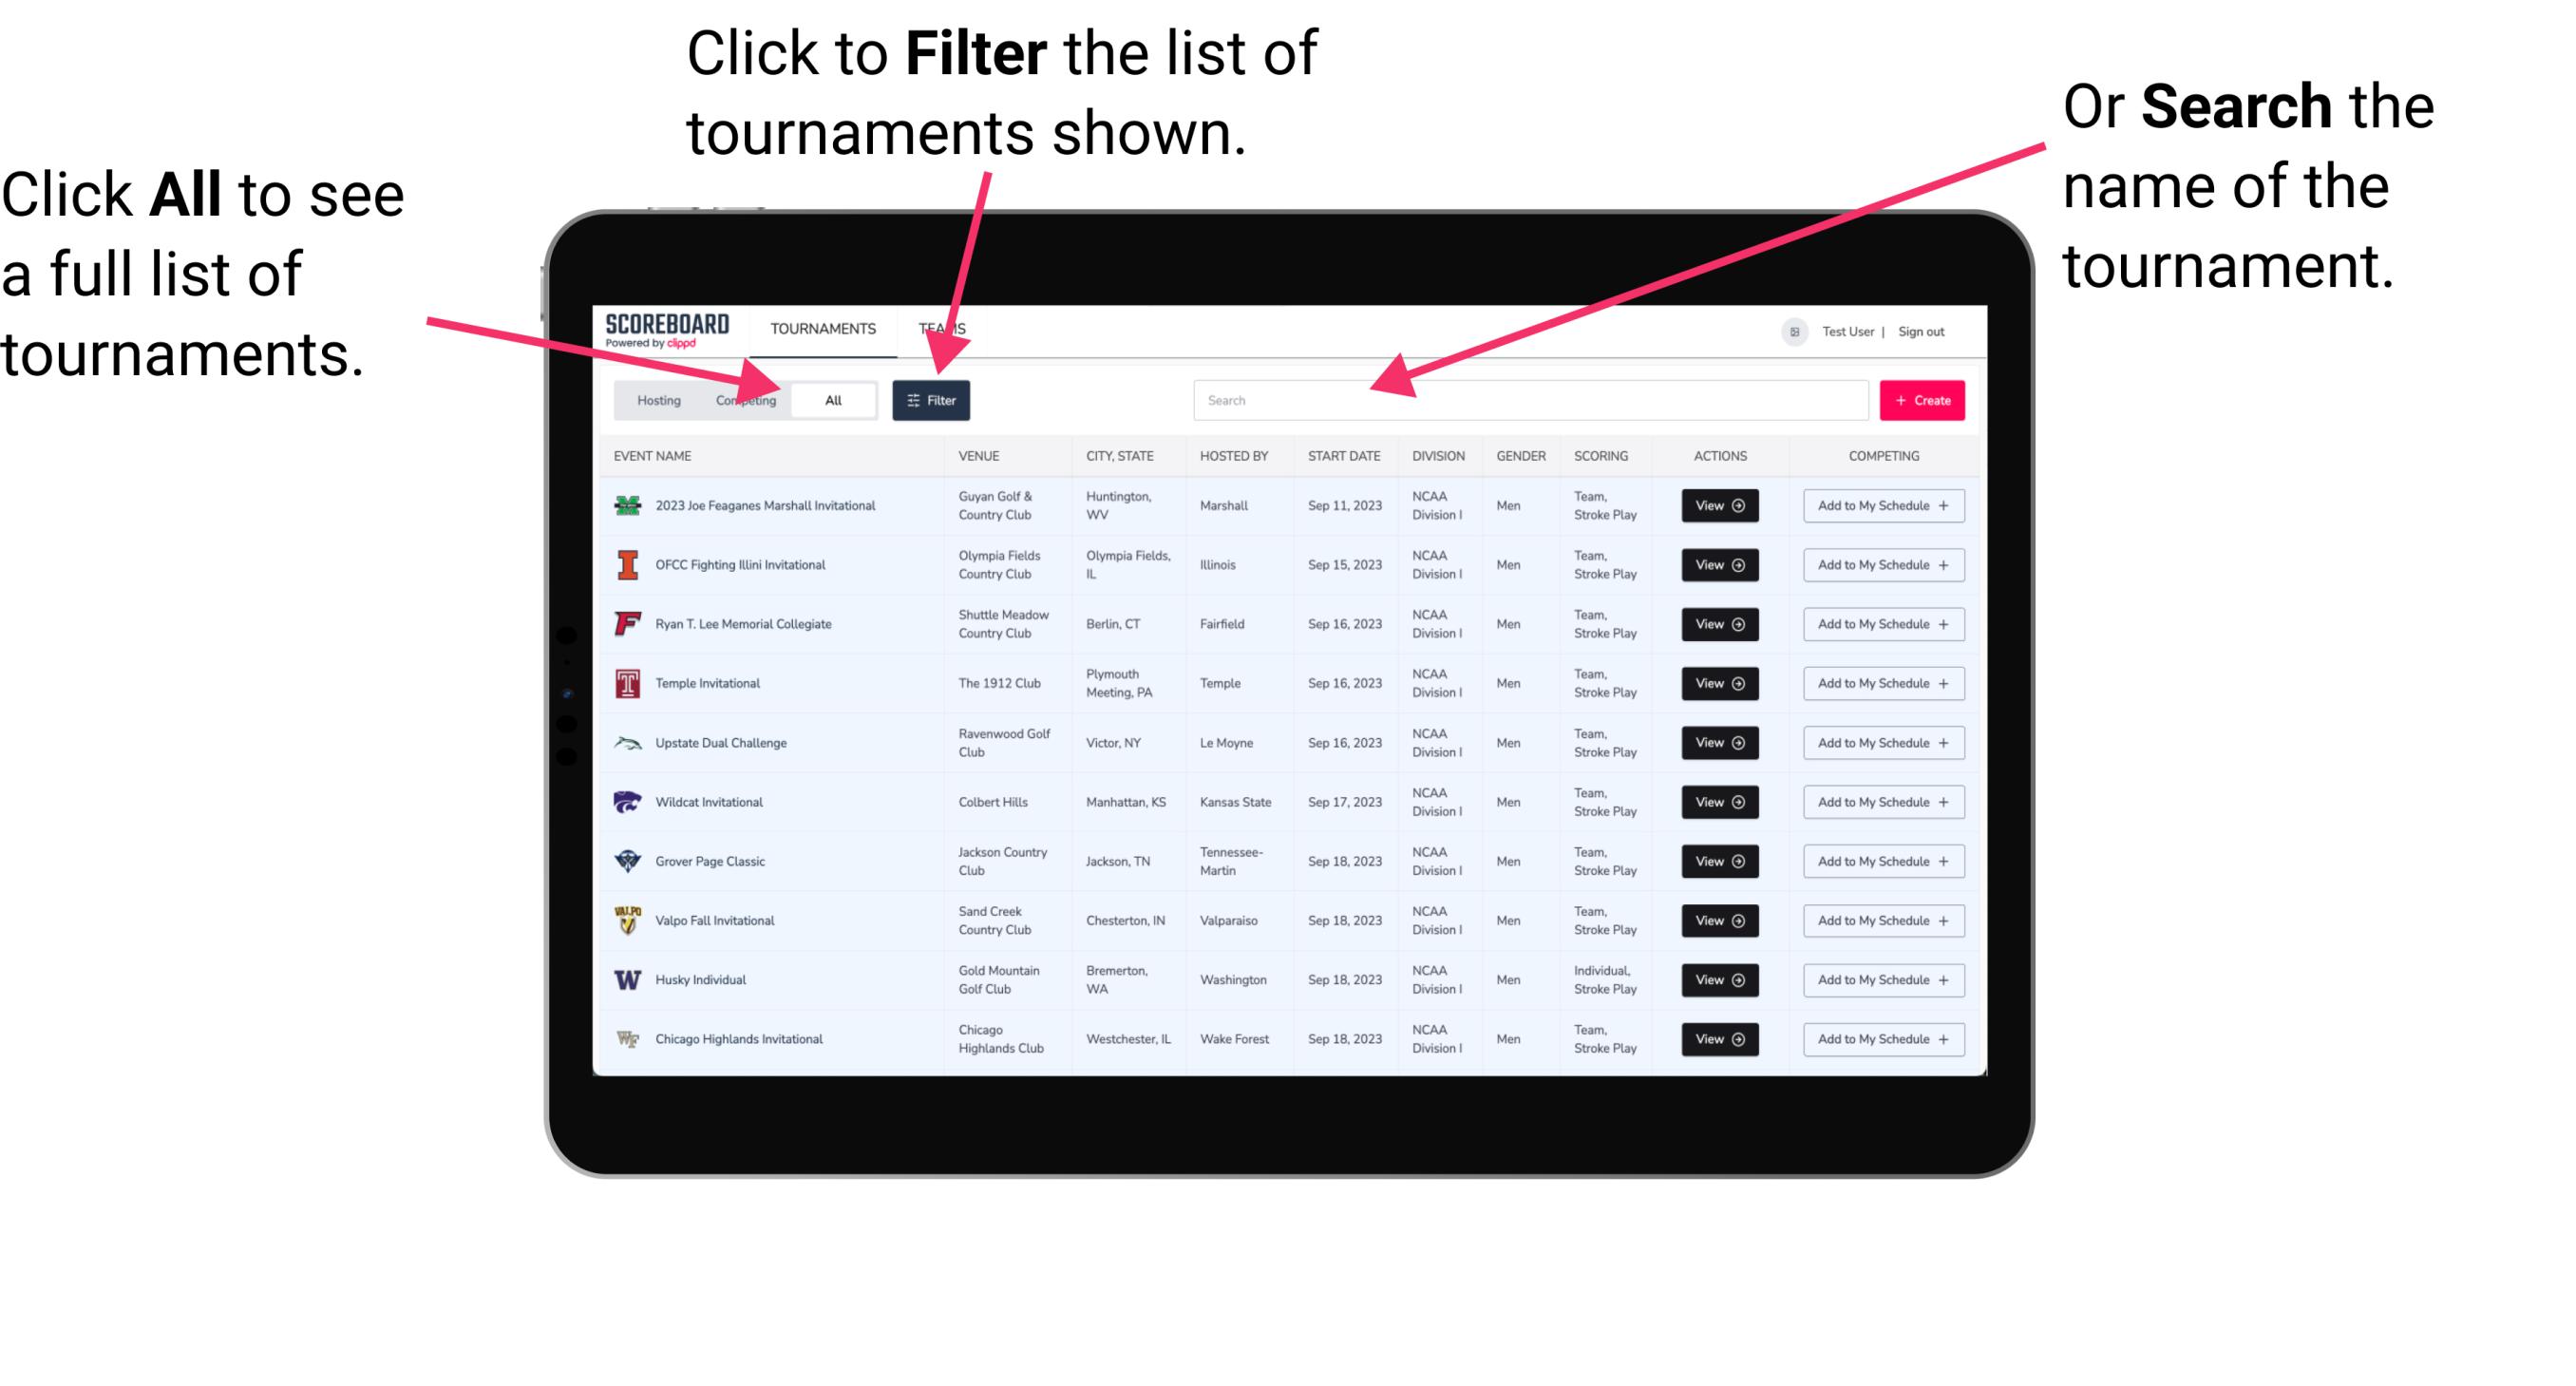Click the Fairfield team logo icon
The image size is (2576, 1386).
(x=626, y=623)
